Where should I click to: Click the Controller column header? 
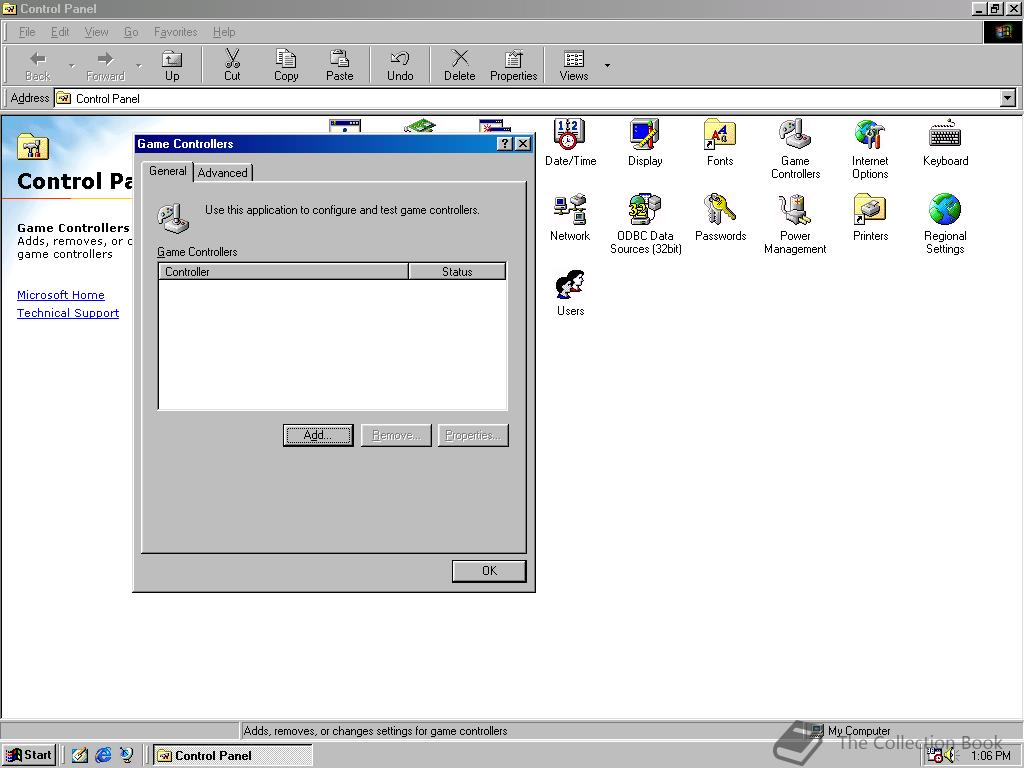tap(283, 272)
